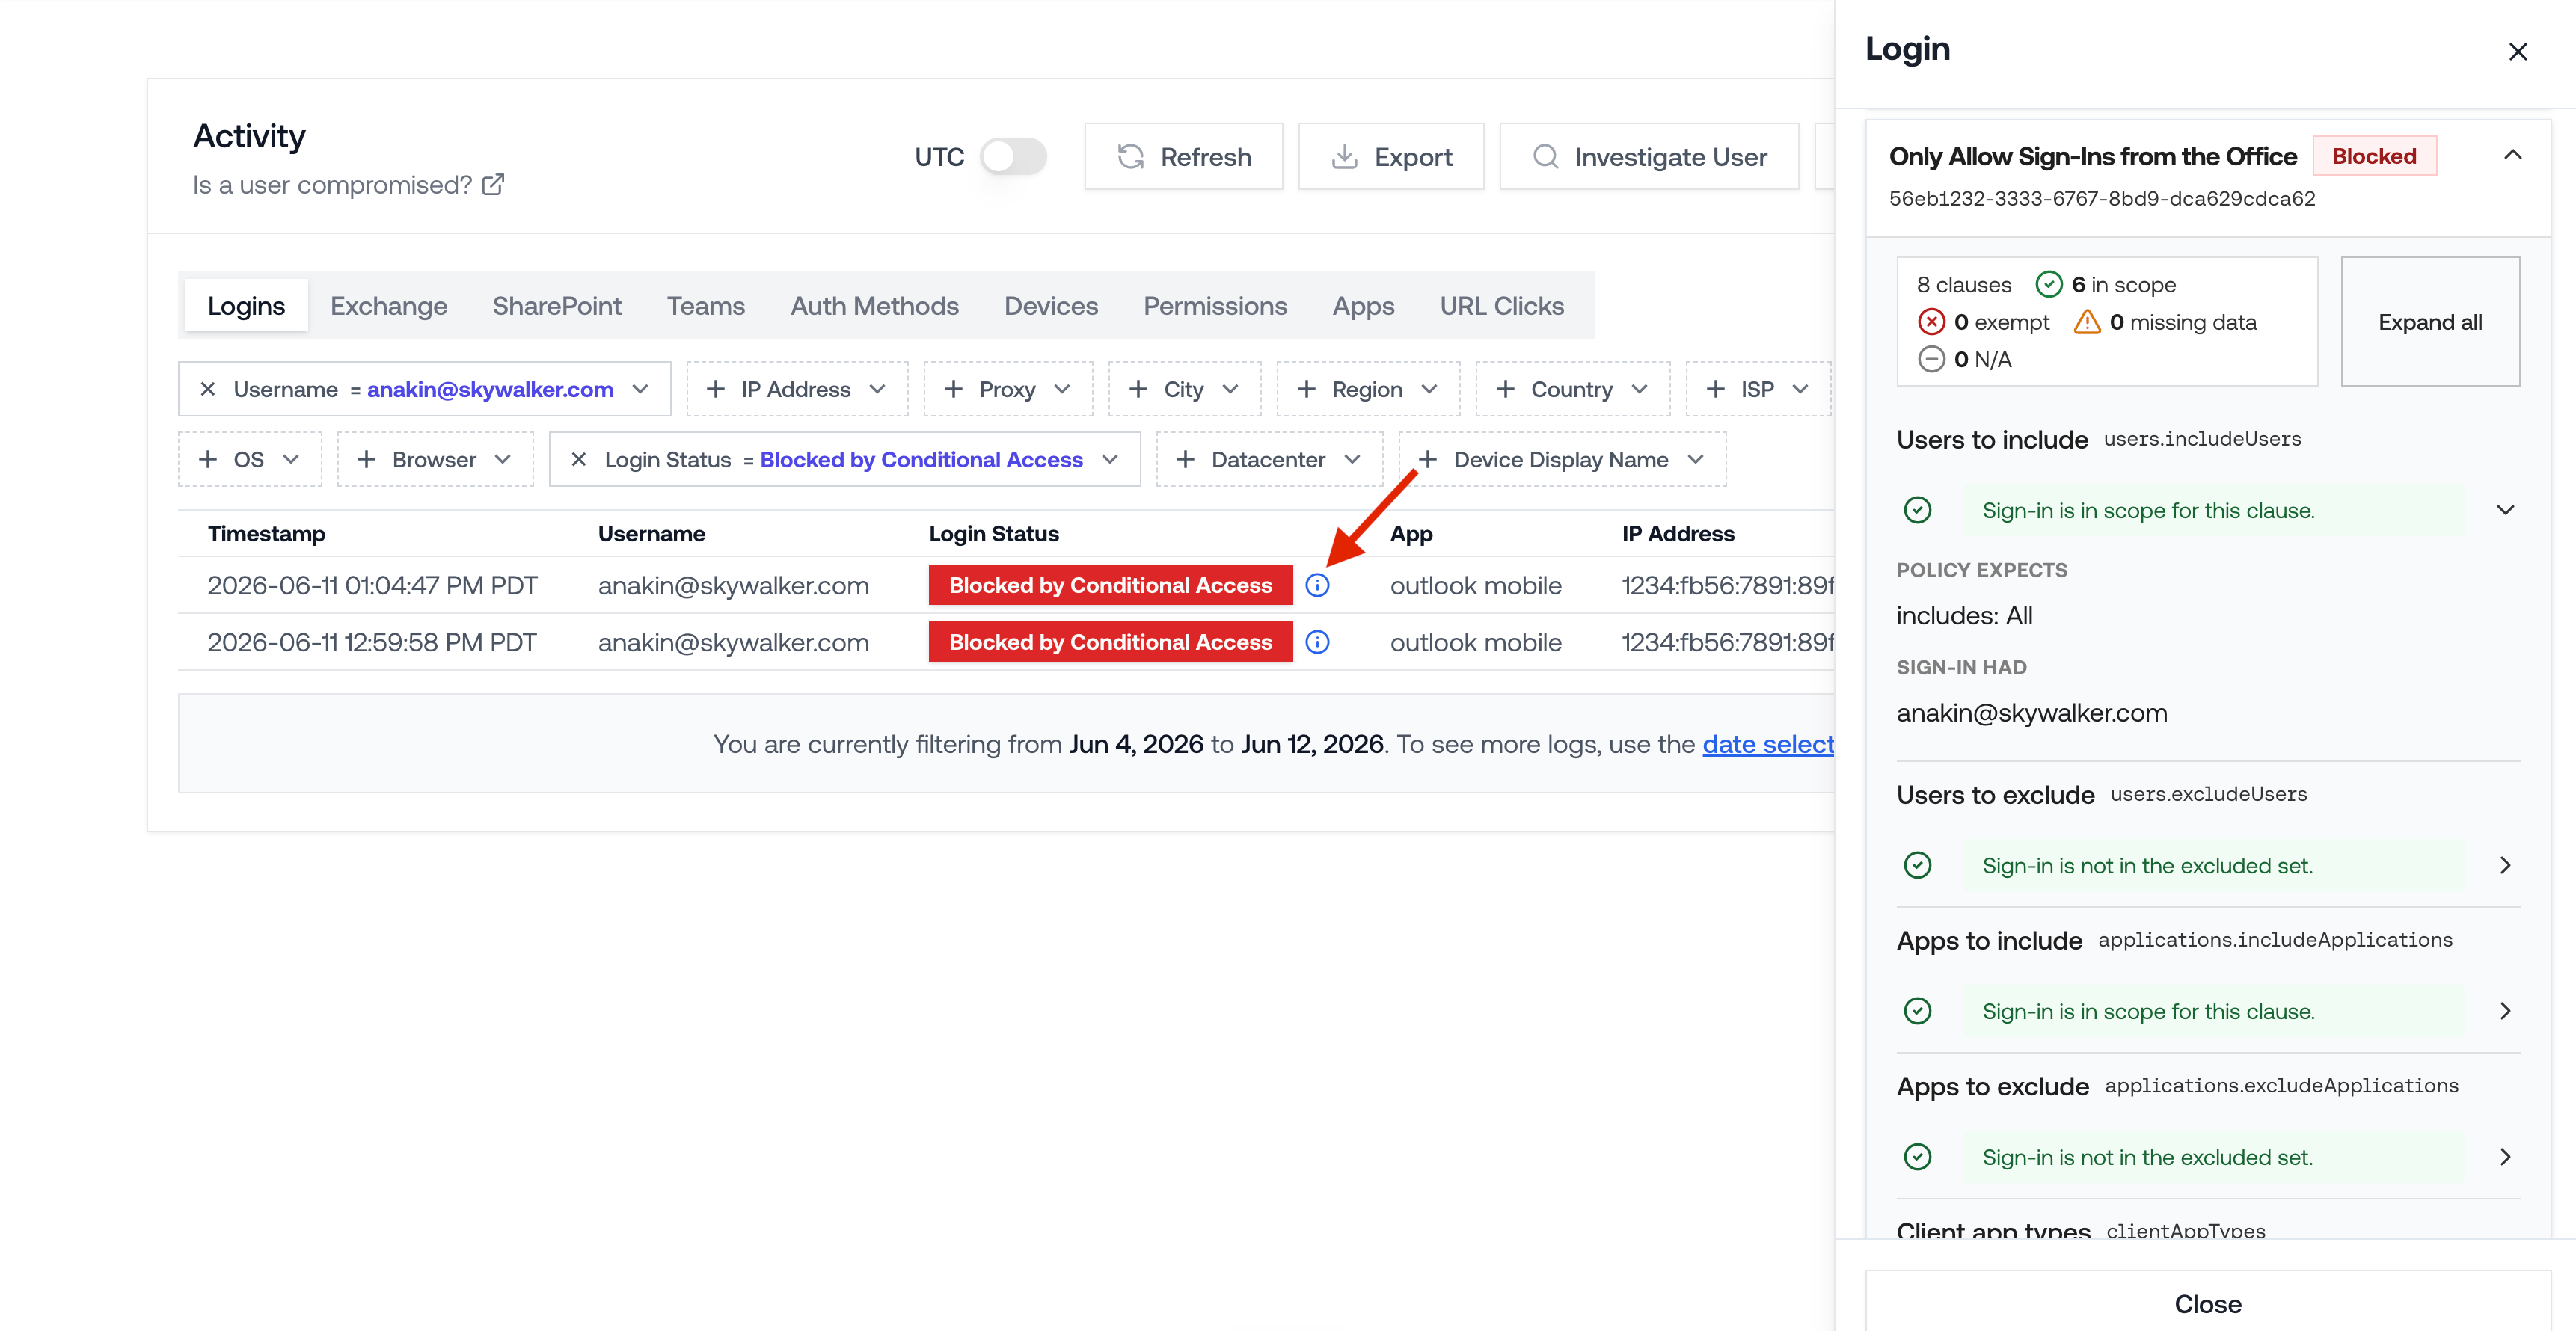Click check icon beside Users to include status
This screenshot has height=1331, width=2576.
coord(1917,511)
